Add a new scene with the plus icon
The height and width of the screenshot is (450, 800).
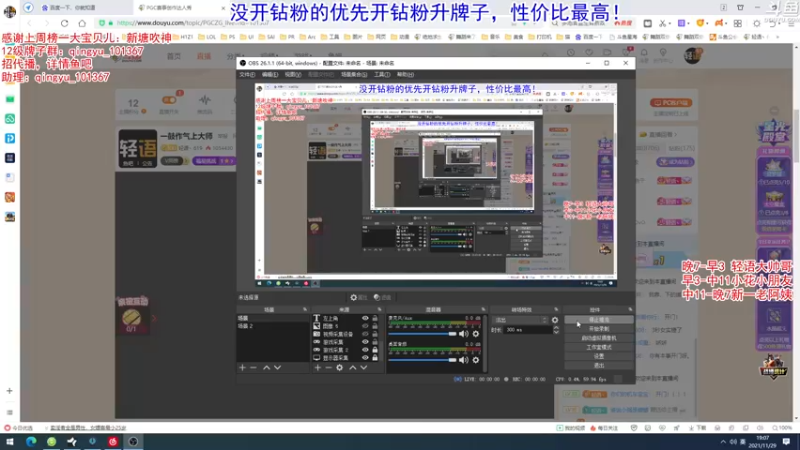242,367
